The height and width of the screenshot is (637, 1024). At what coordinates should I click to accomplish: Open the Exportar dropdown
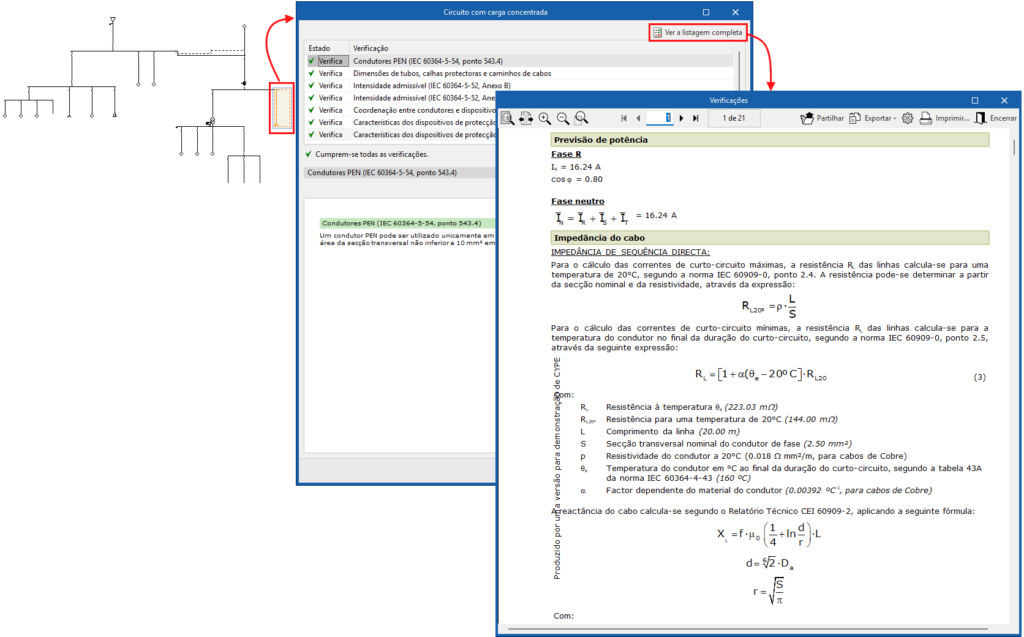click(872, 118)
